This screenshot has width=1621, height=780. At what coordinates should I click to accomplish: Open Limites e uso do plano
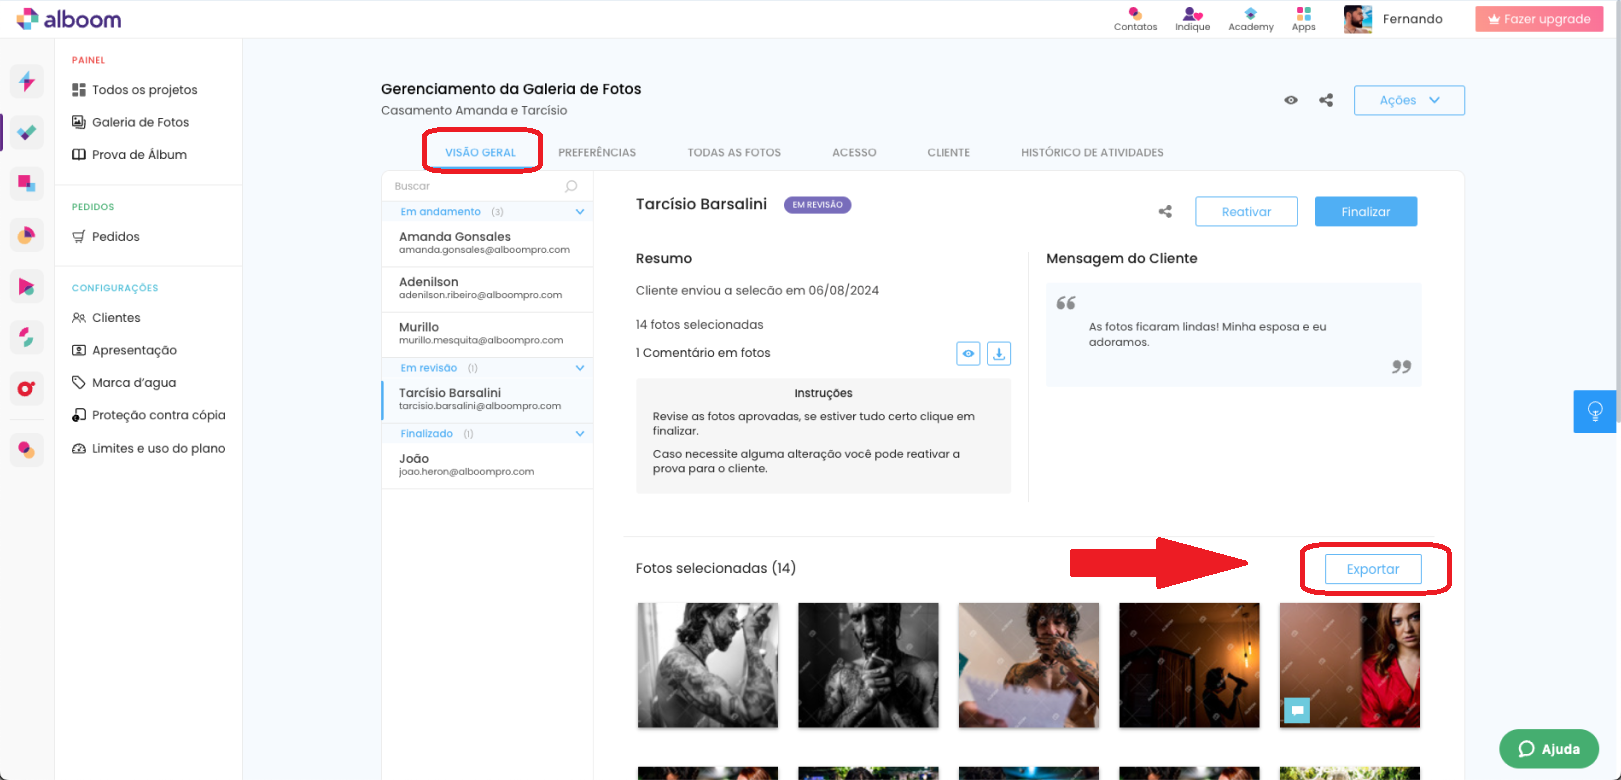click(x=149, y=448)
